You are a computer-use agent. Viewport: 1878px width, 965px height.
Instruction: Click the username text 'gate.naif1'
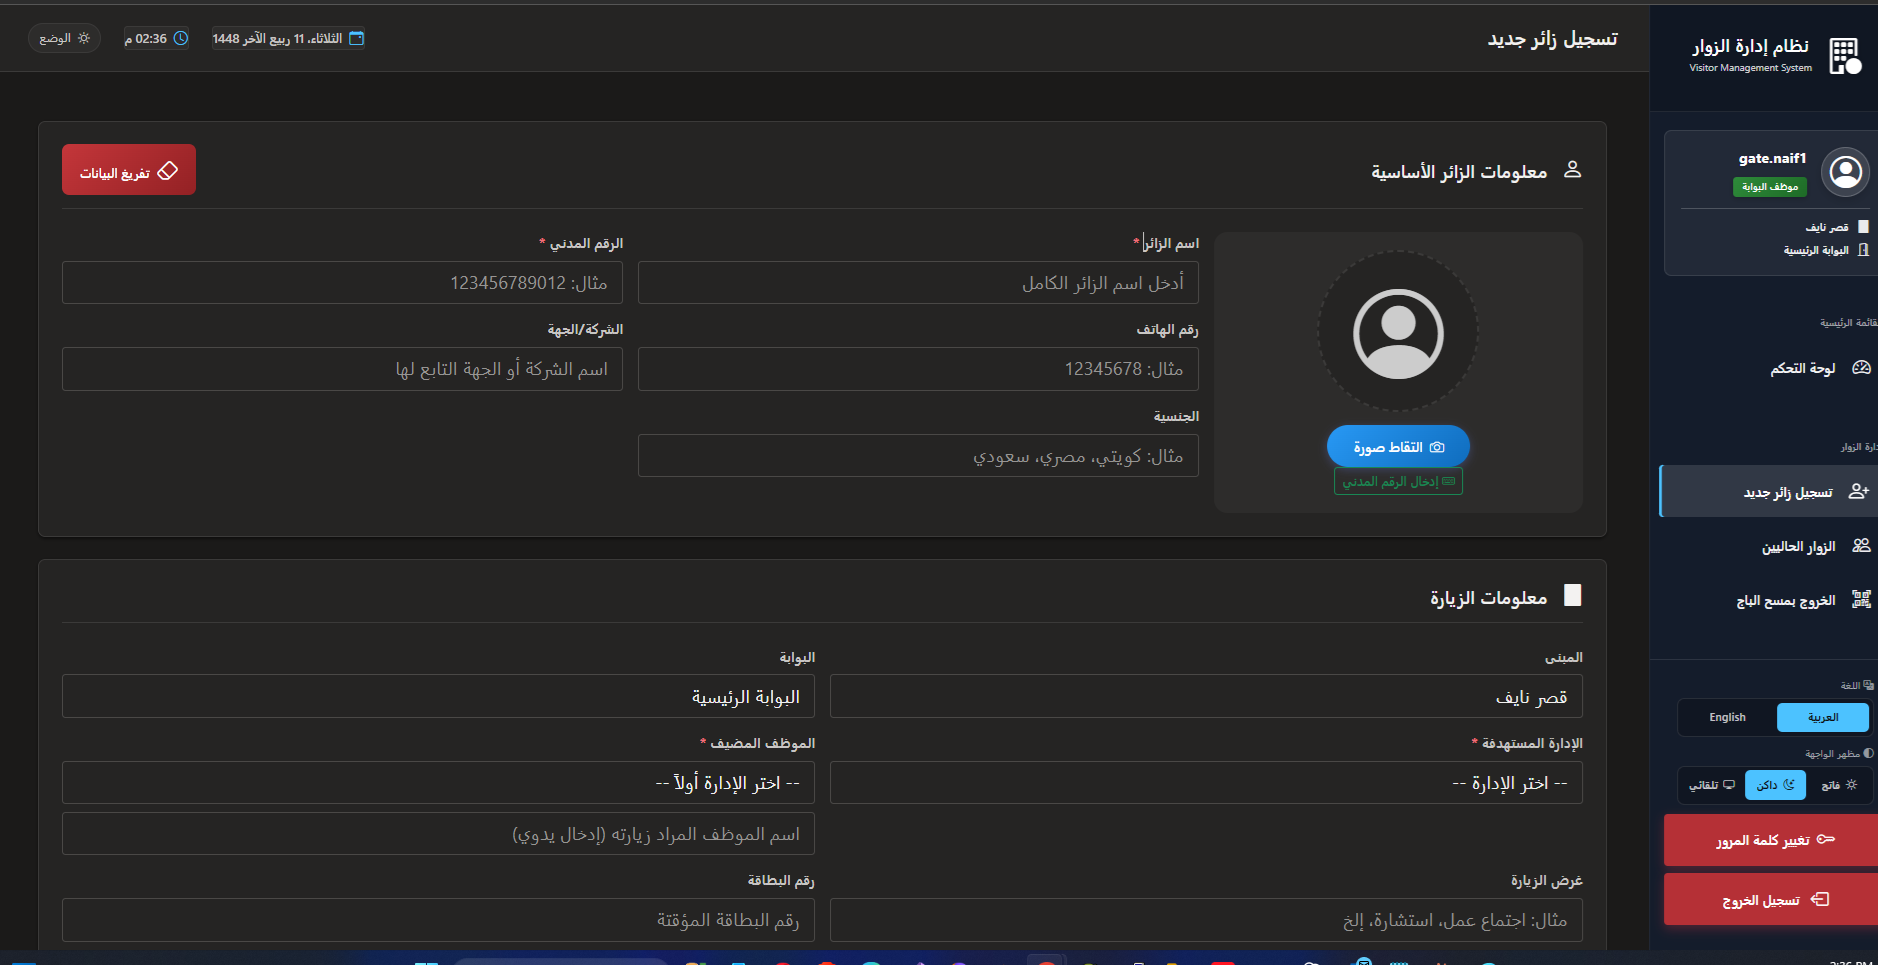point(1772,158)
